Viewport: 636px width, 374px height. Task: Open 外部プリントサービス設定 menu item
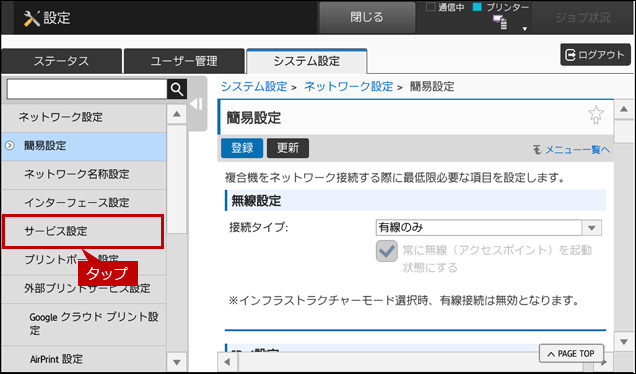(84, 289)
